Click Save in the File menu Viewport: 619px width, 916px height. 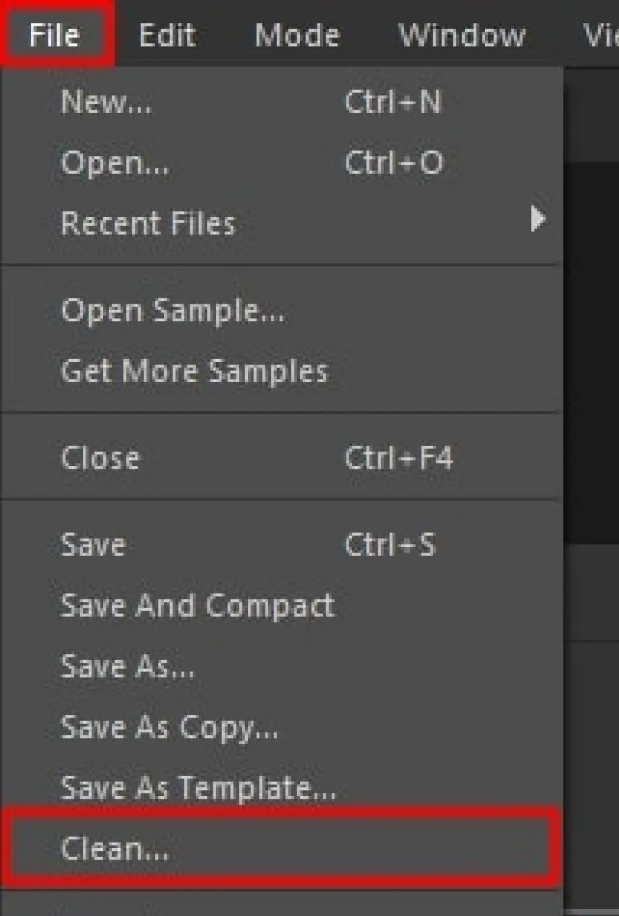coord(93,545)
